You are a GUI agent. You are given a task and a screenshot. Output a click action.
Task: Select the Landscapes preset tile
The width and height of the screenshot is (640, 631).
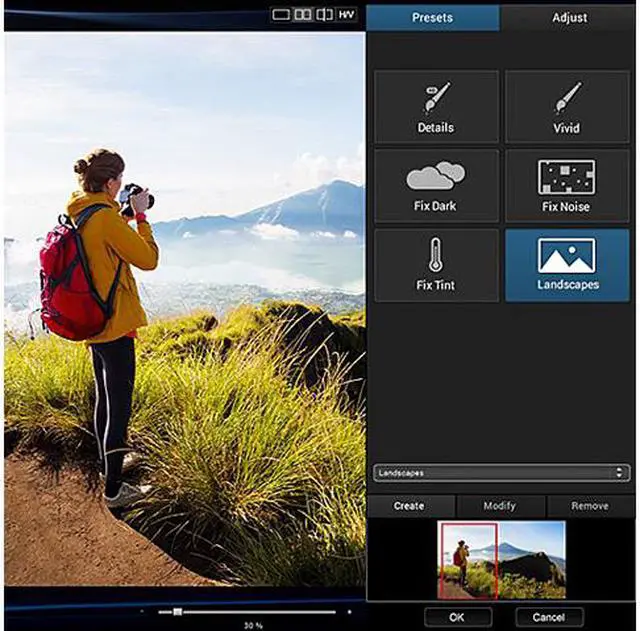pyautogui.click(x=566, y=264)
